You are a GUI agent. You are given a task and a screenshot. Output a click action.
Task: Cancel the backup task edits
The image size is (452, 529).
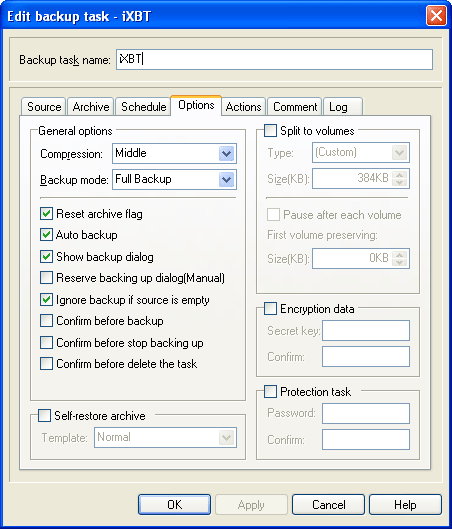[x=329, y=504]
